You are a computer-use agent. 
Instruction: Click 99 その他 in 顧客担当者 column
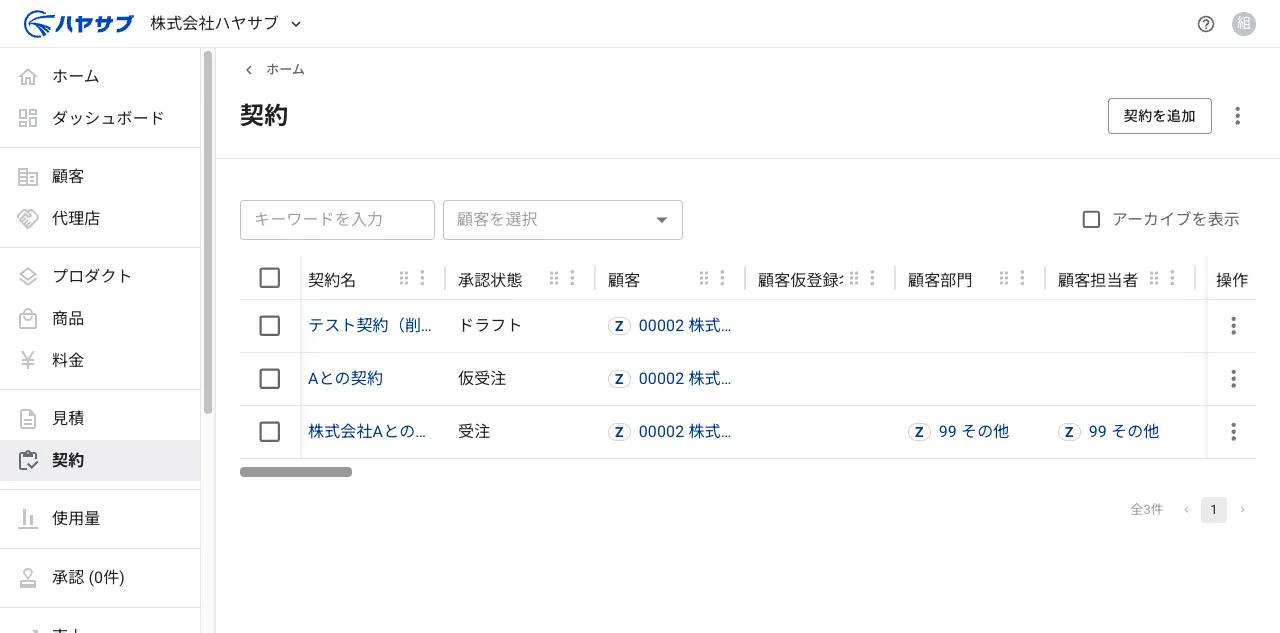[1124, 432]
